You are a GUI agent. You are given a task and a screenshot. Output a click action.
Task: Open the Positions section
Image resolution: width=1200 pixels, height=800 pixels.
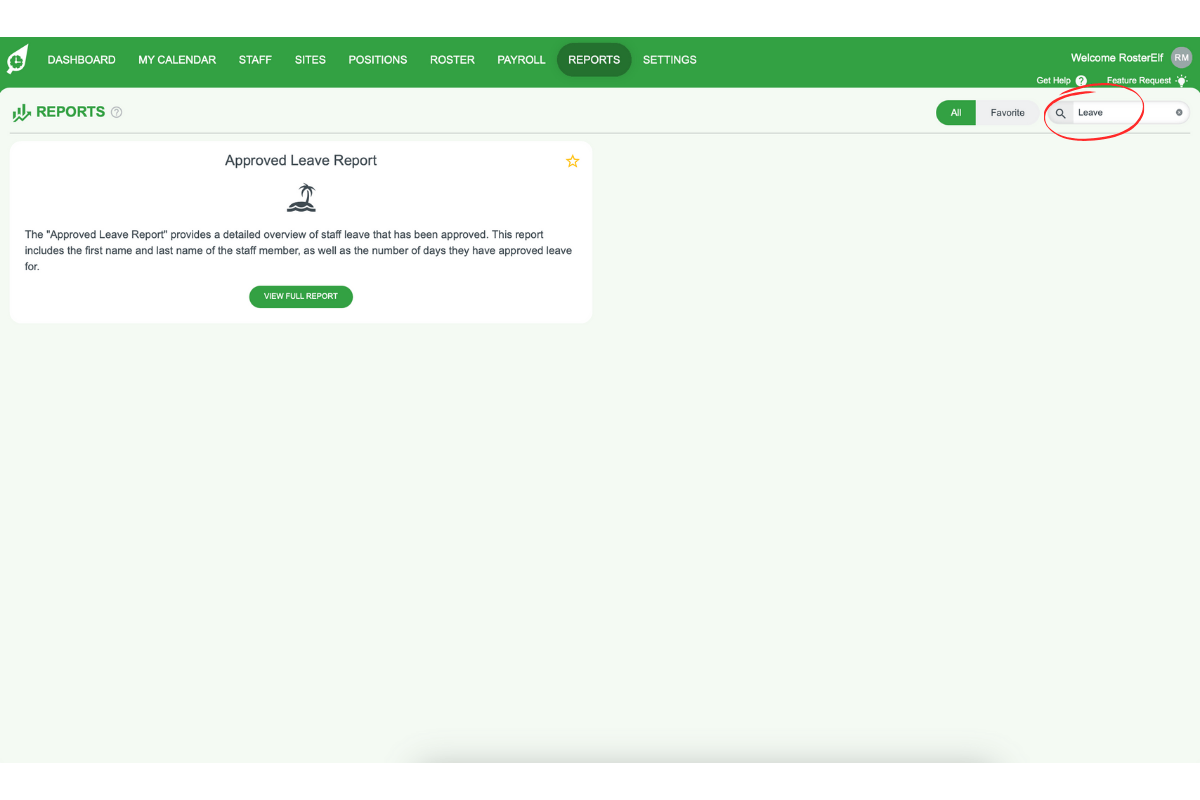pyautogui.click(x=377, y=60)
